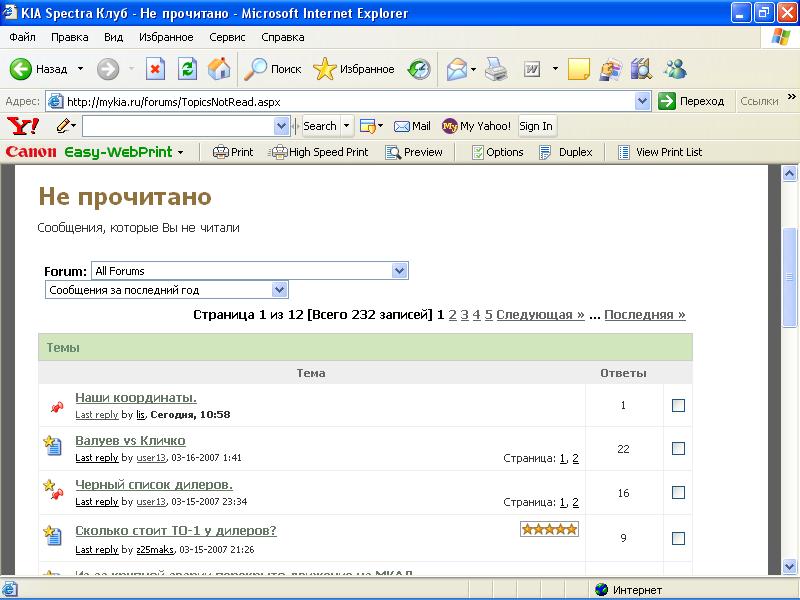
Task: Open the Сообщения за последний год dropdown
Action: 280,290
